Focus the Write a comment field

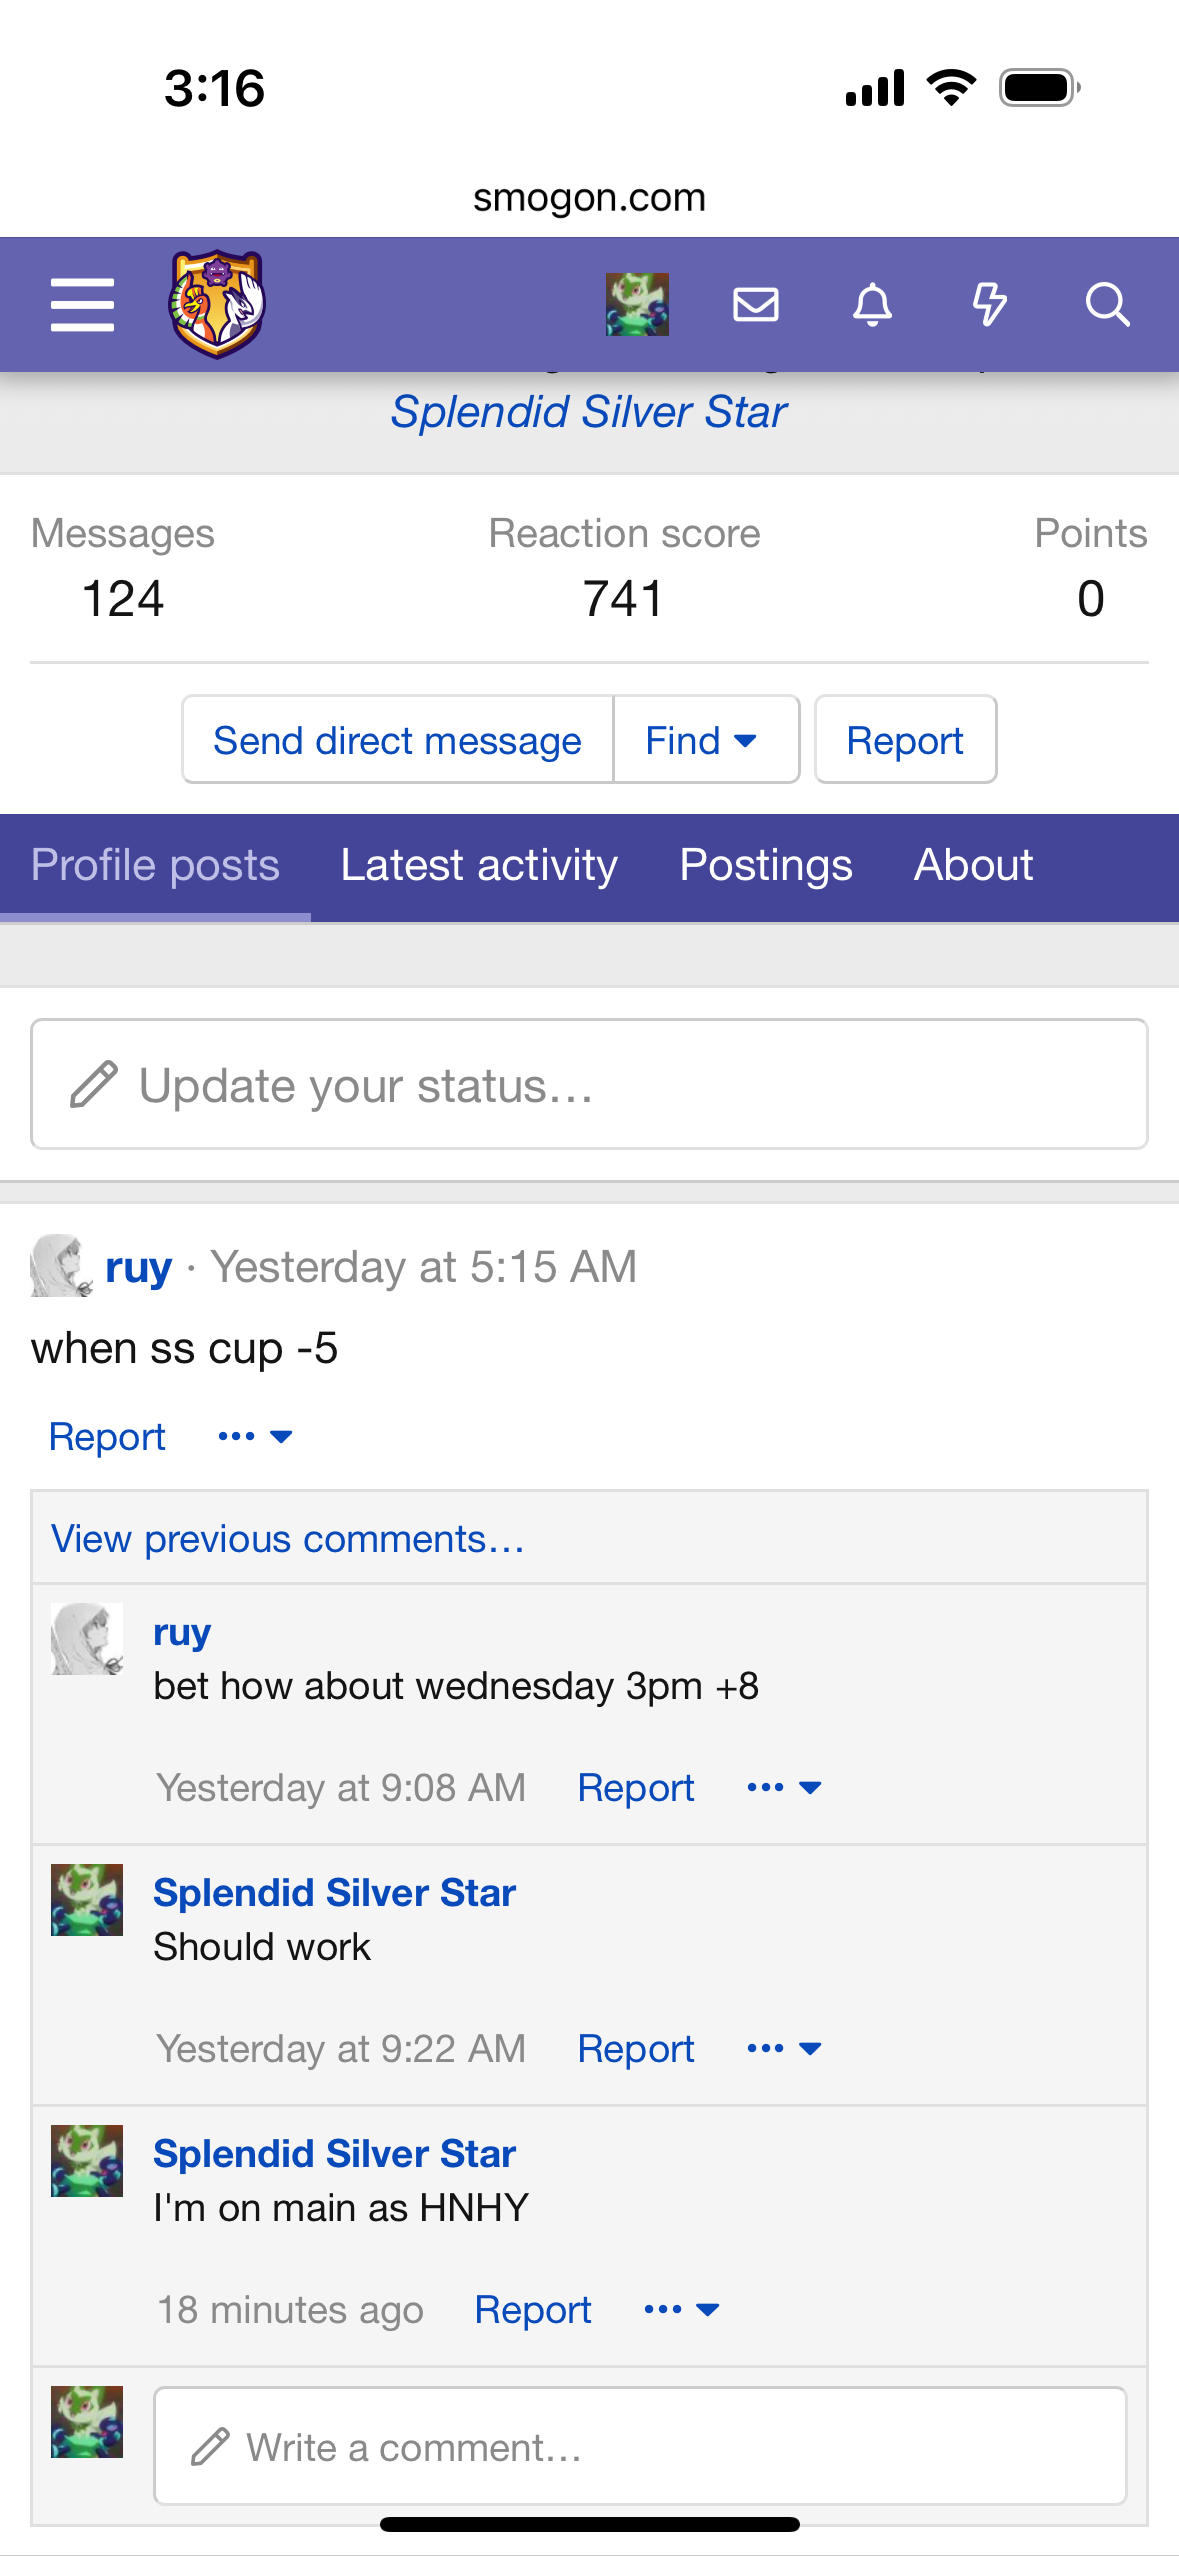(x=640, y=2446)
